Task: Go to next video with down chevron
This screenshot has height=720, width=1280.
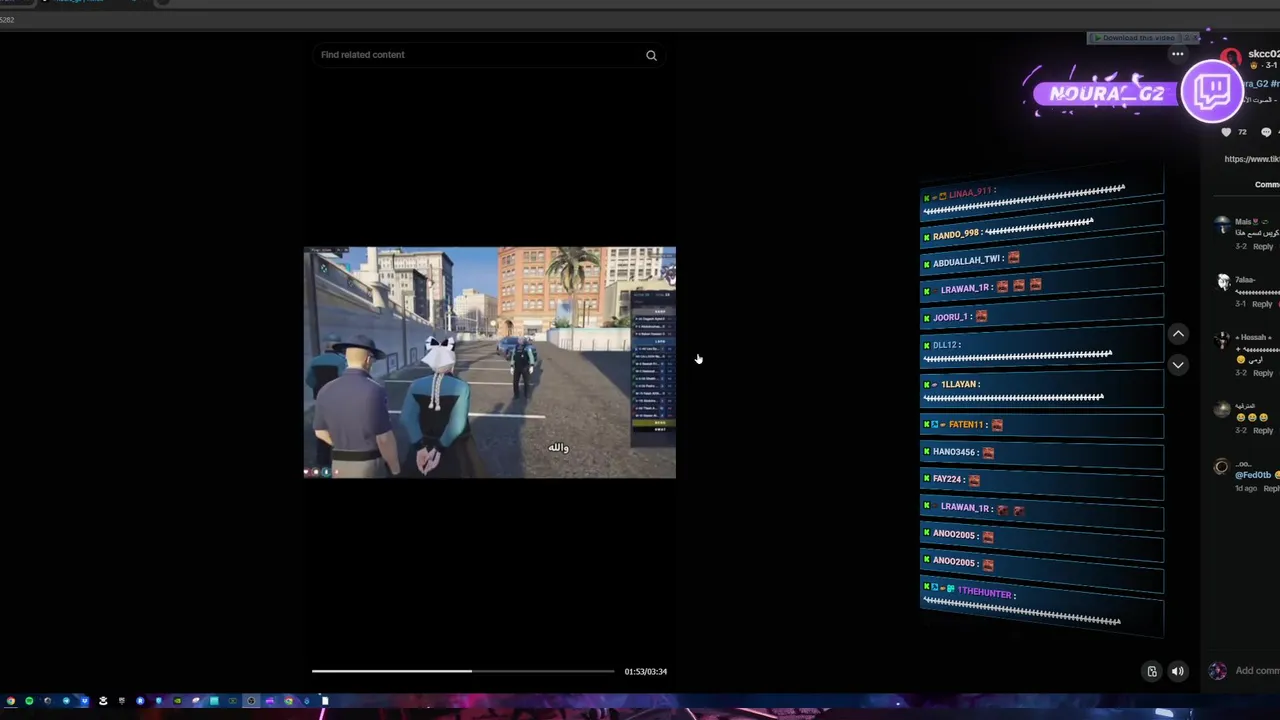Action: coord(1178,365)
